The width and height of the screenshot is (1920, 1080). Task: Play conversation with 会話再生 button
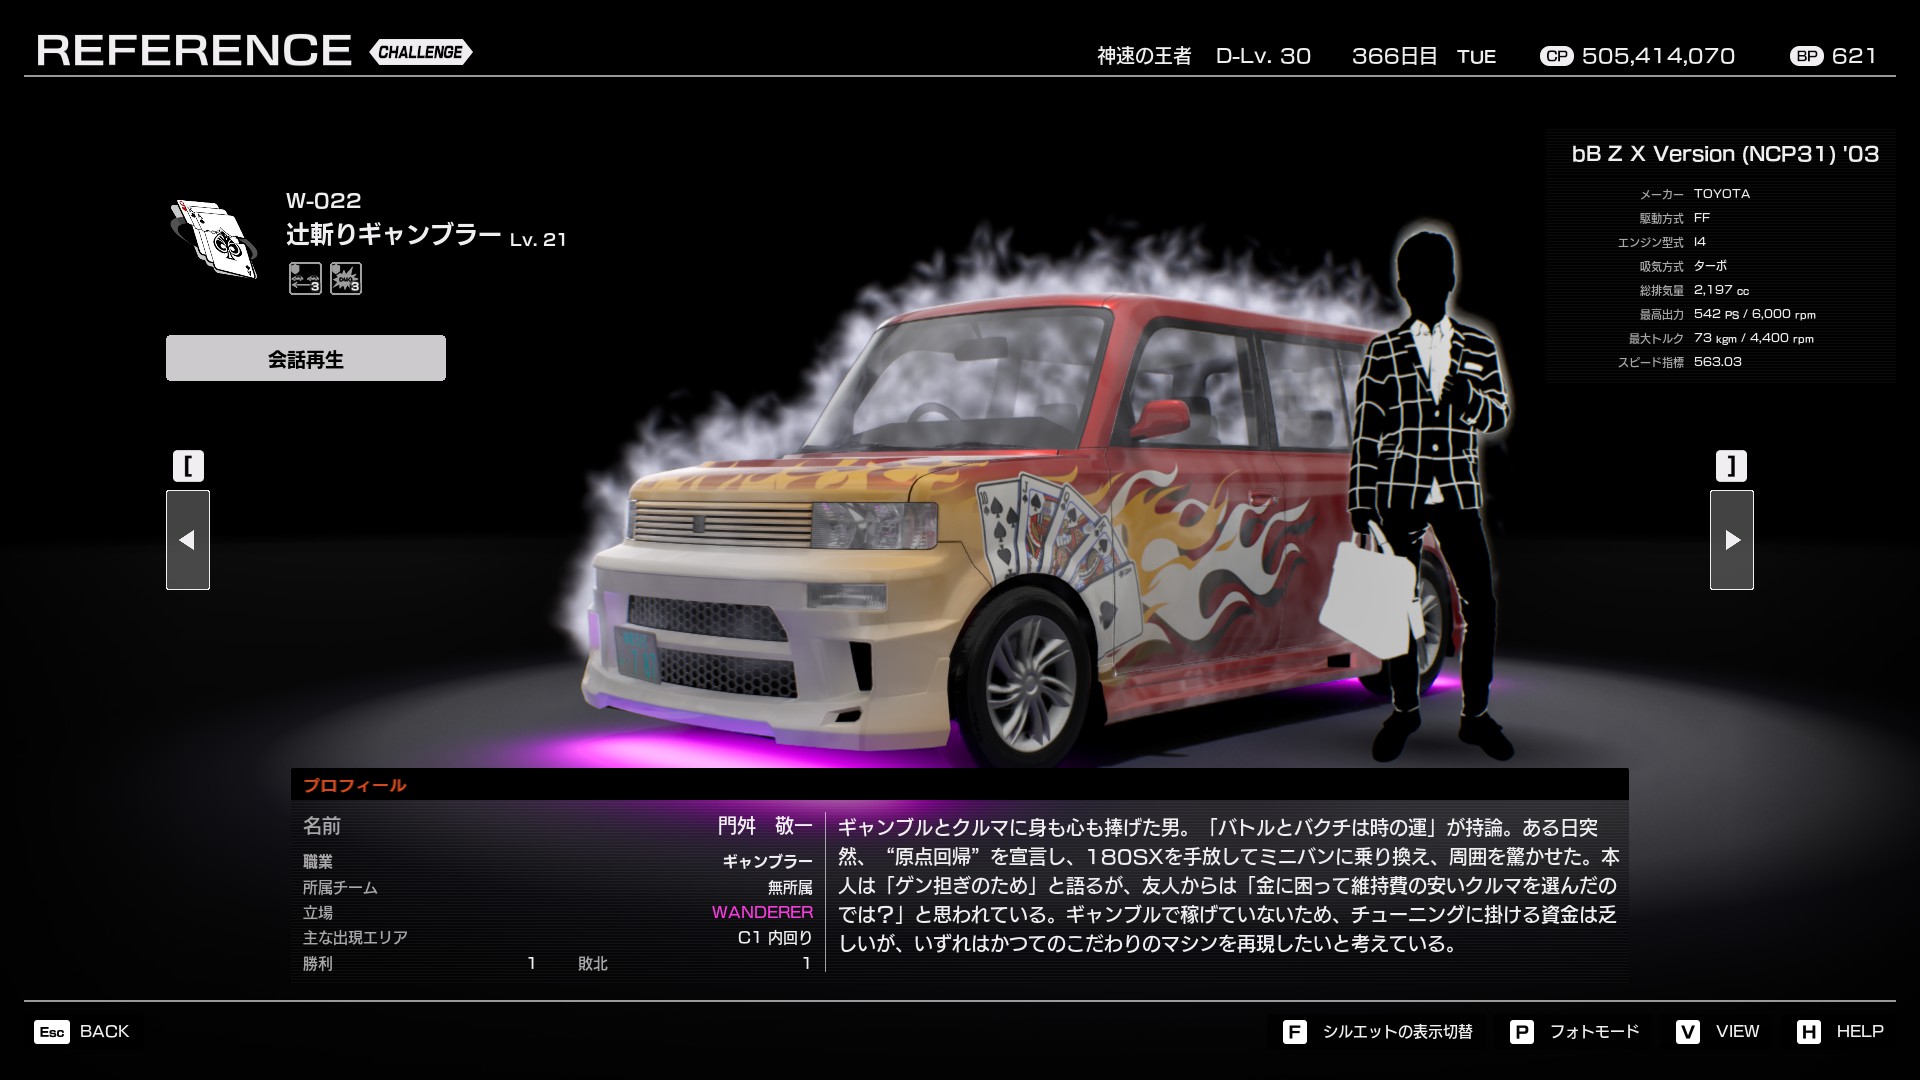305,358
